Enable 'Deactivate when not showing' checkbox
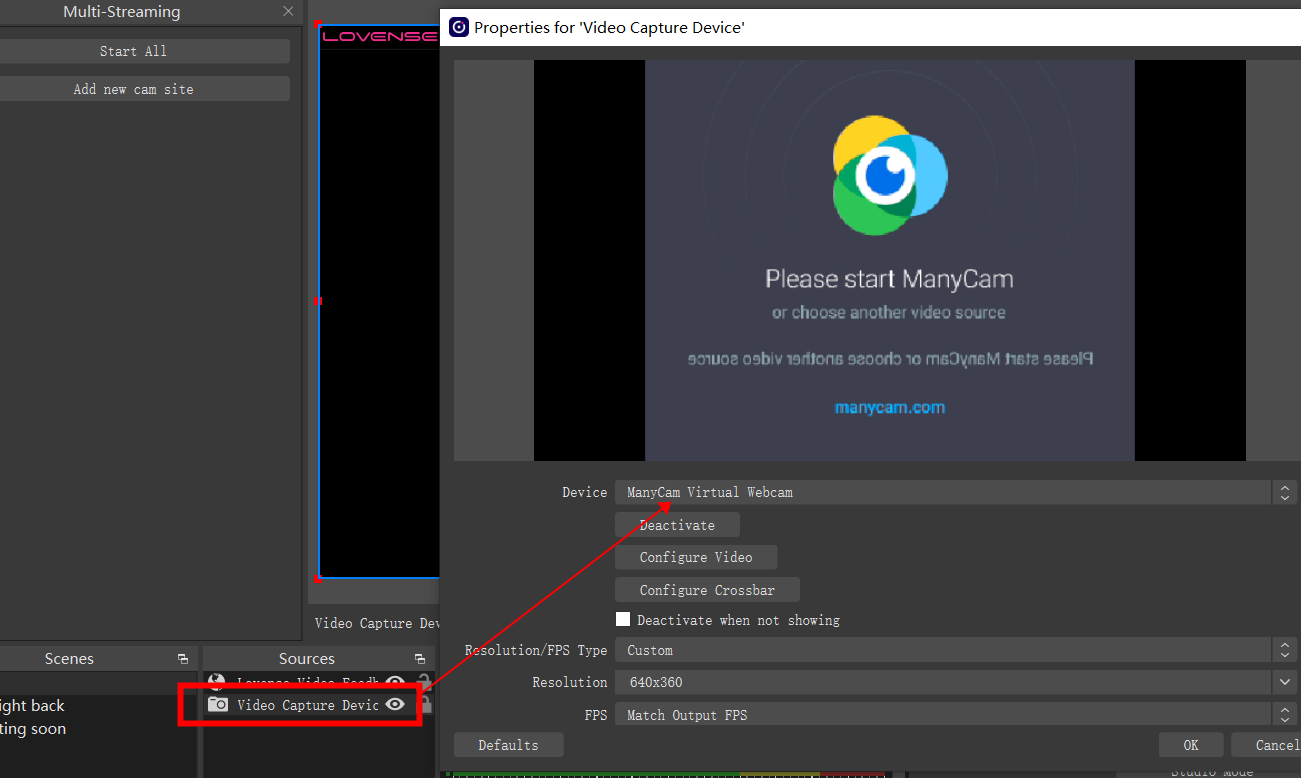The height and width of the screenshot is (778, 1301). (x=623, y=619)
